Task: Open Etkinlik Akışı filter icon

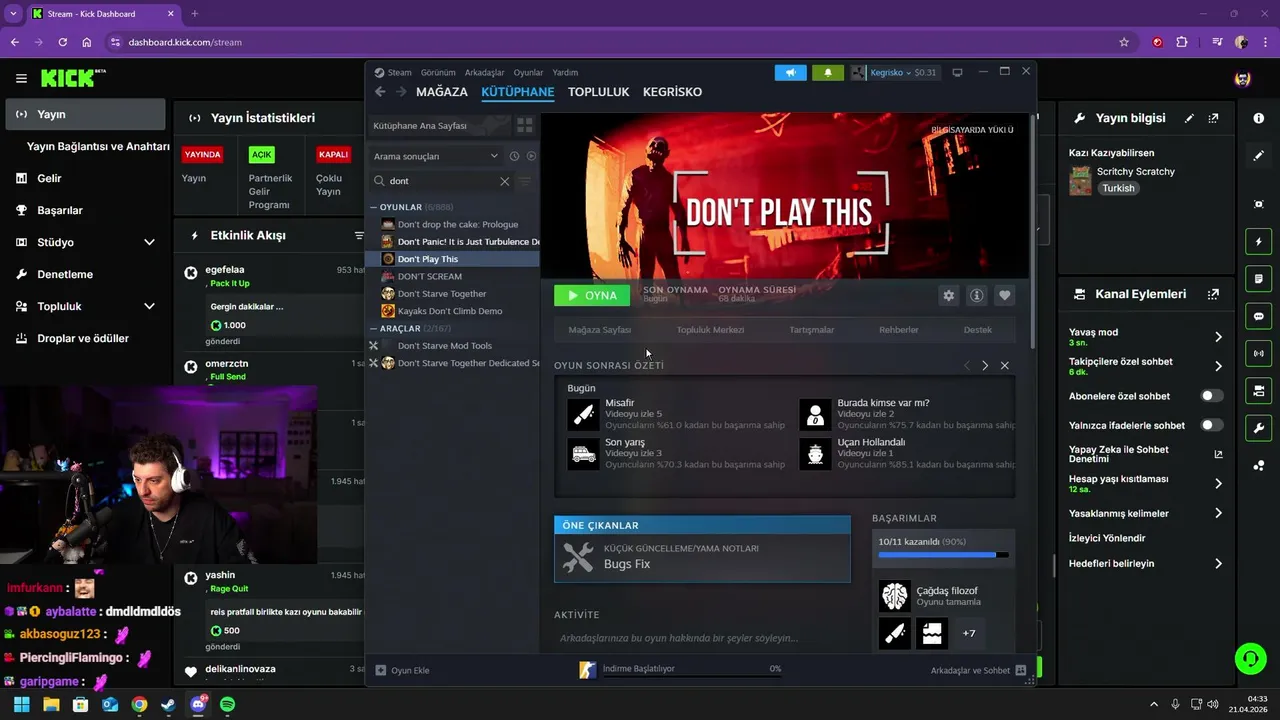Action: pyautogui.click(x=359, y=236)
